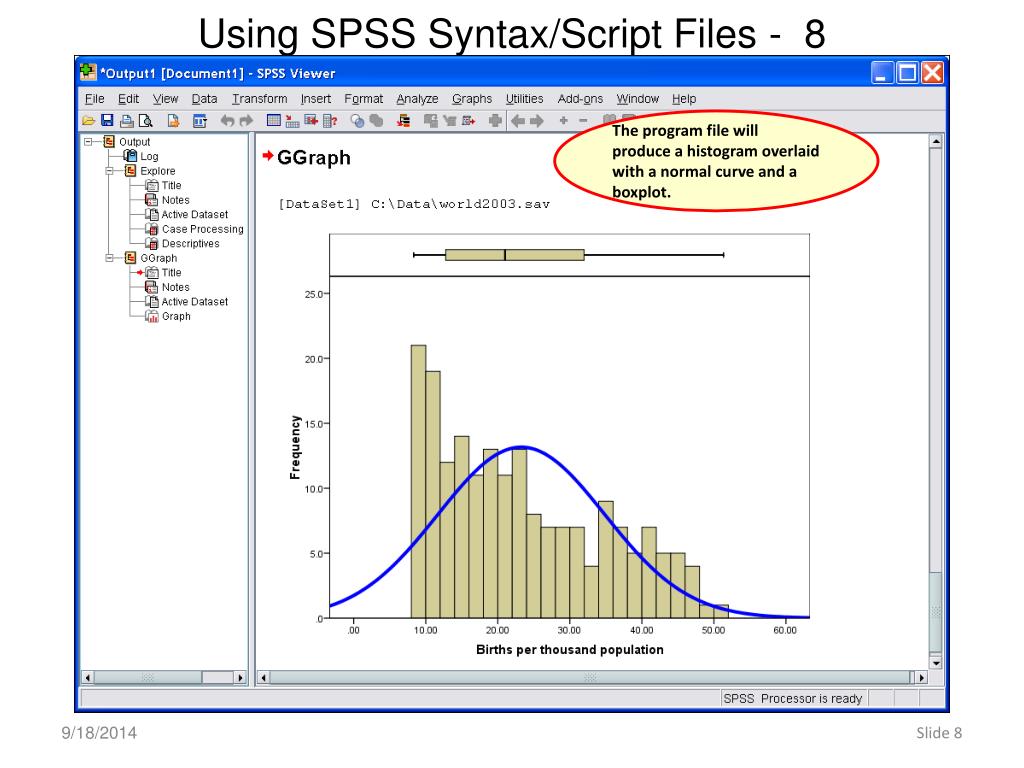Click the Redo arrow in the toolbar
This screenshot has height=768, width=1024.
(x=246, y=120)
